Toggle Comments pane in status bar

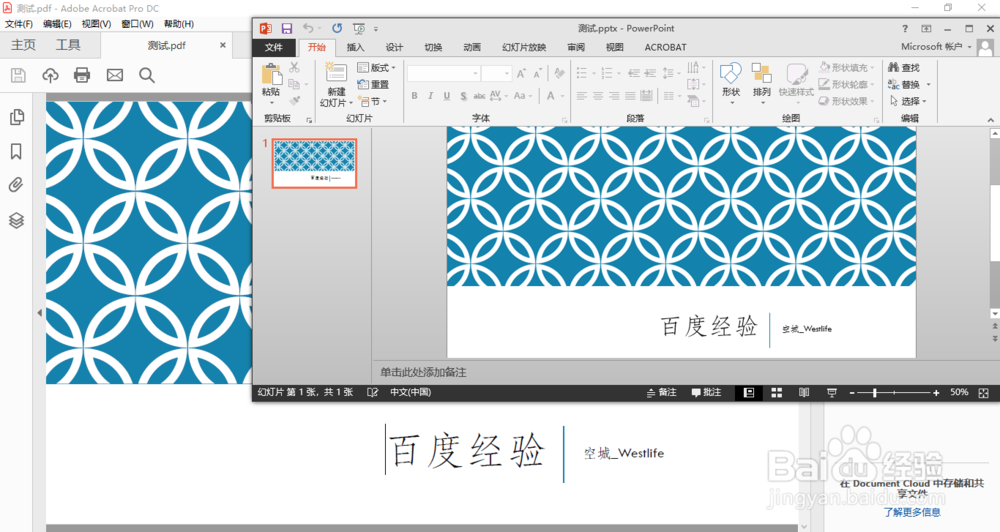pyautogui.click(x=706, y=392)
